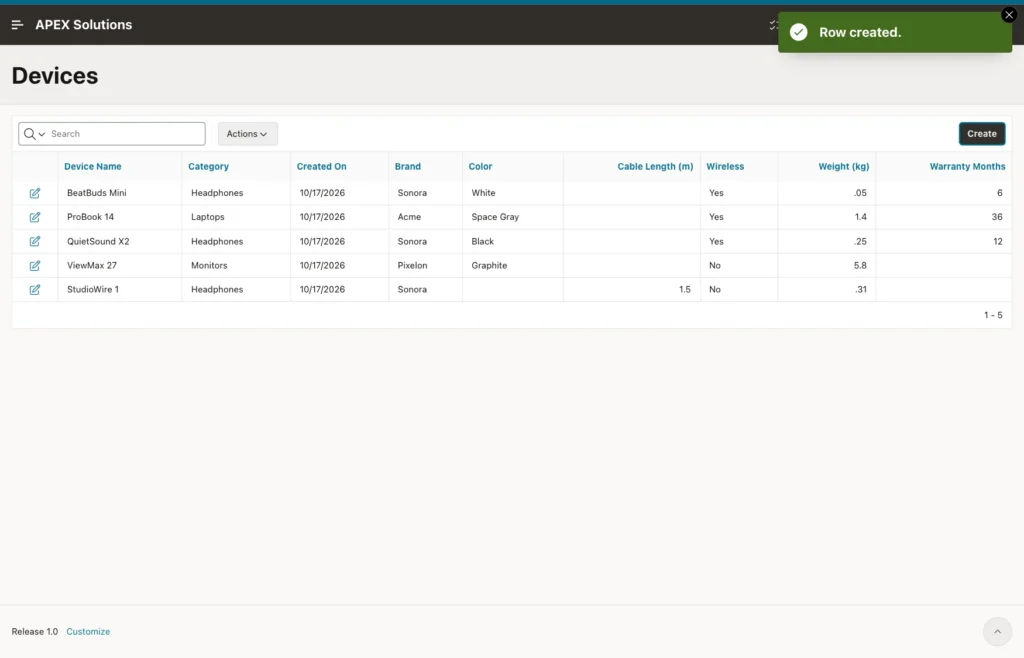Click the Warranty Months column header
This screenshot has width=1024, height=658.
pyautogui.click(x=967, y=166)
